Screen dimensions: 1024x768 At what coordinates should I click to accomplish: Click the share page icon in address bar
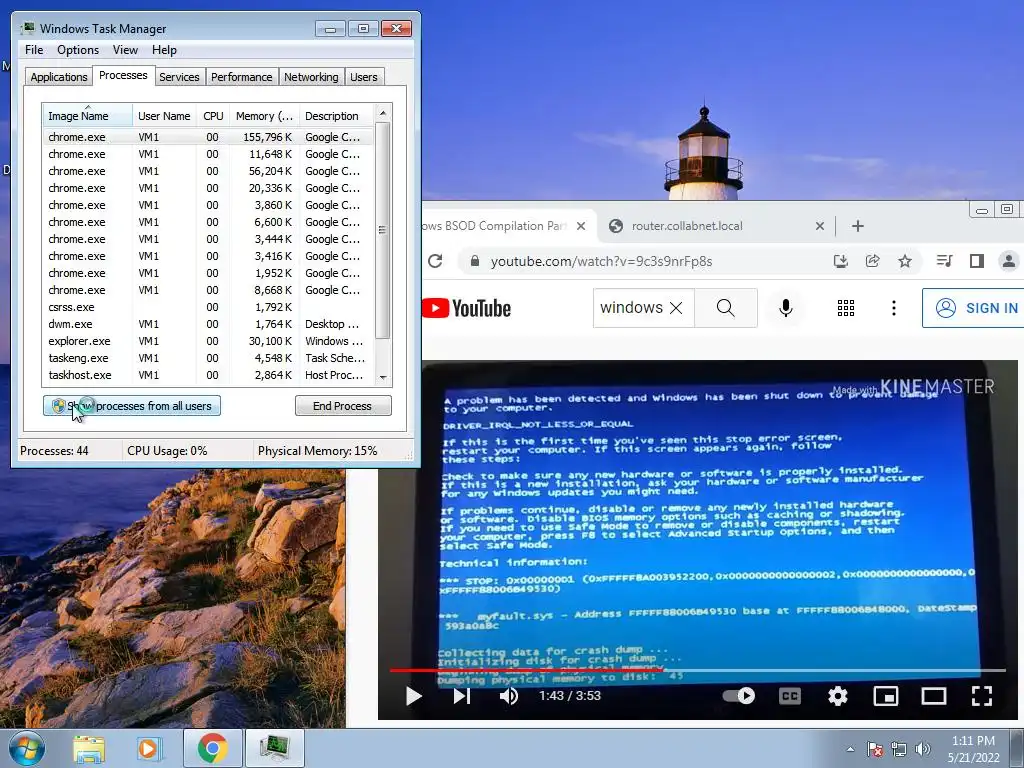(x=872, y=261)
